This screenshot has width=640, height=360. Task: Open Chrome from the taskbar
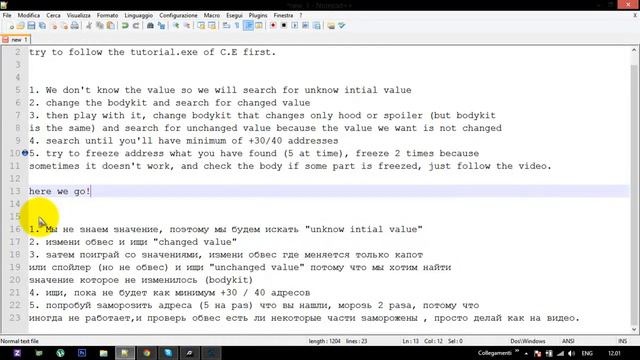(x=147, y=353)
